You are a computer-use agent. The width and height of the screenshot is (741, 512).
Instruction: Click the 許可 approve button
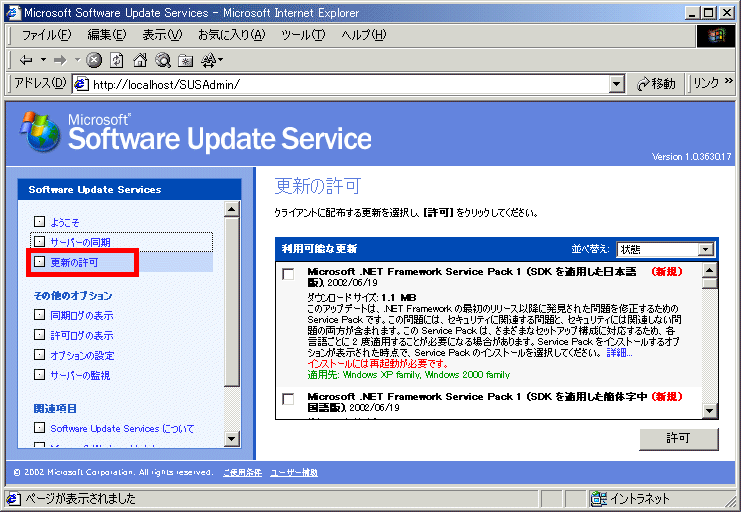(x=678, y=439)
